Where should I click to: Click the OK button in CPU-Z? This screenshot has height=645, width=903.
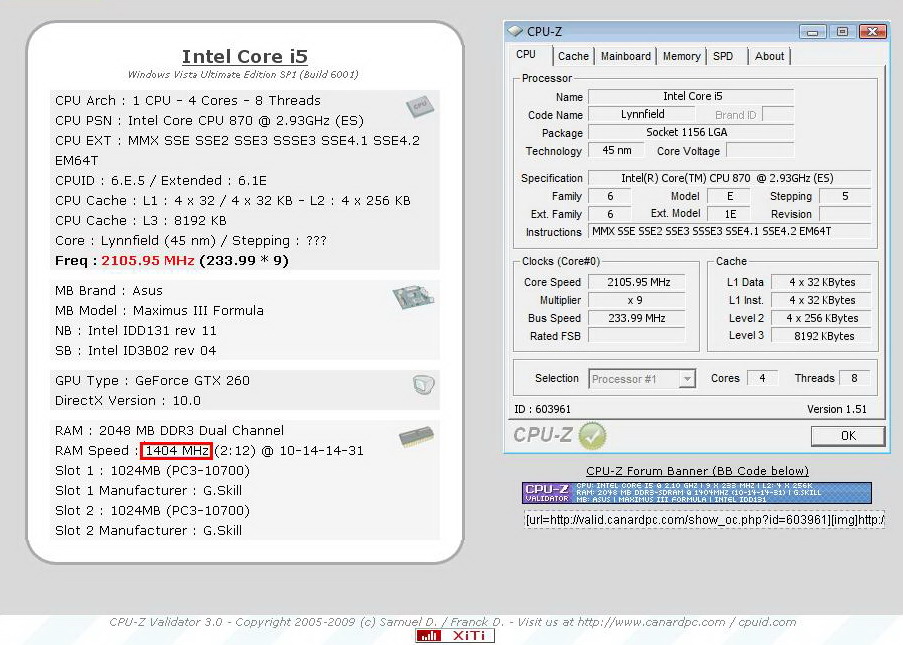pos(848,436)
